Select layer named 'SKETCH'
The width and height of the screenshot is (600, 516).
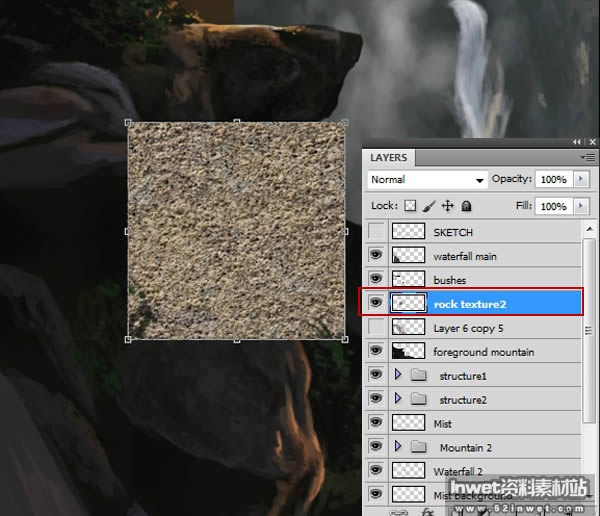[453, 232]
